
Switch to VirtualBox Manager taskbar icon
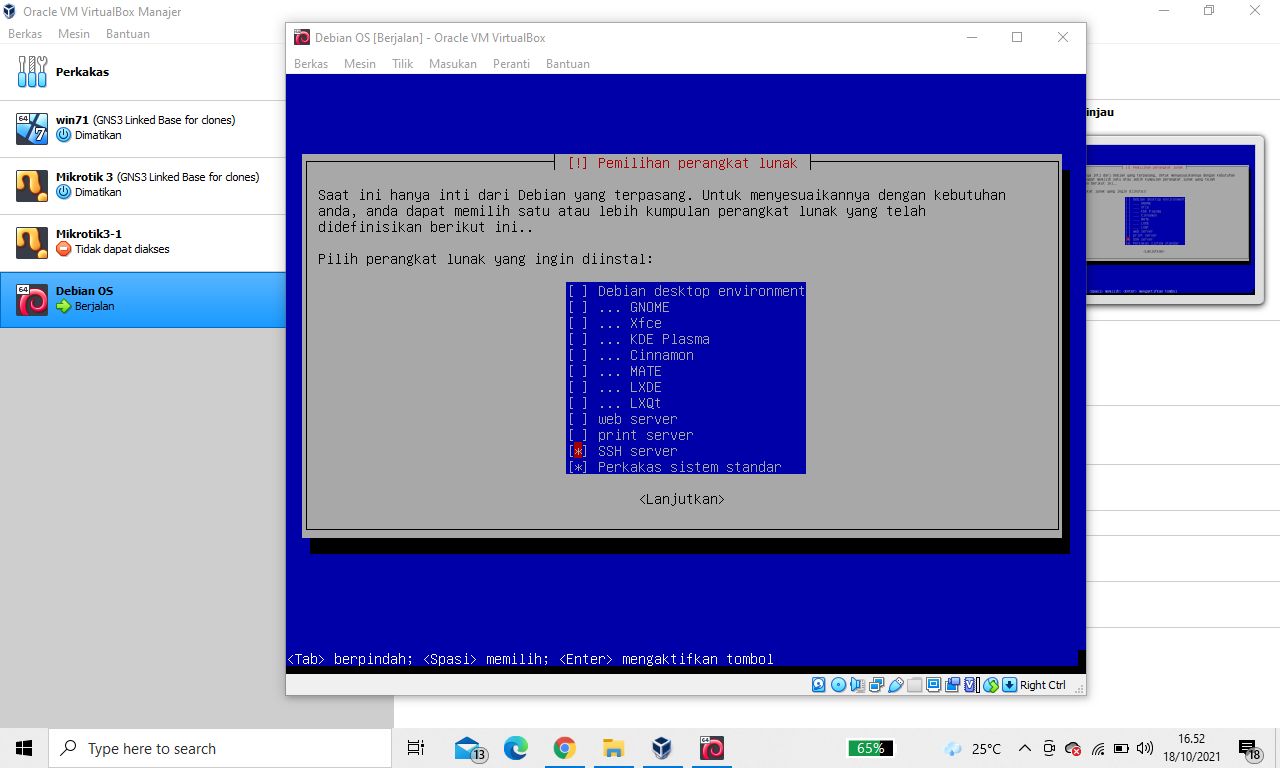[661, 748]
